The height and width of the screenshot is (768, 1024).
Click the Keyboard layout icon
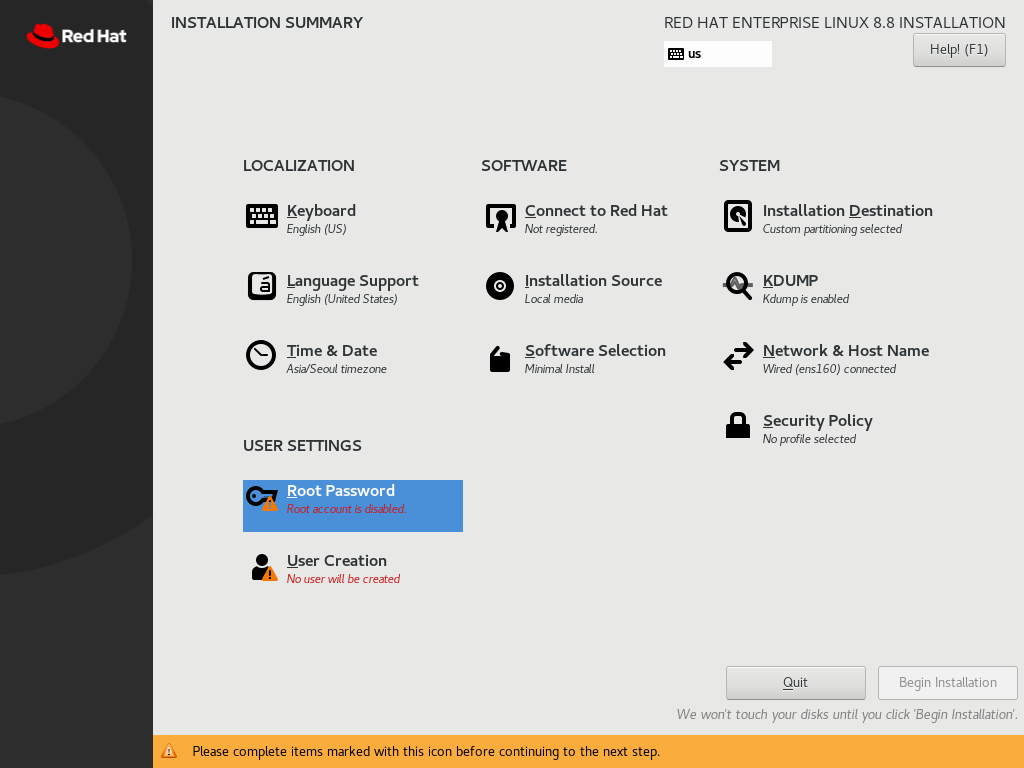click(x=261, y=216)
